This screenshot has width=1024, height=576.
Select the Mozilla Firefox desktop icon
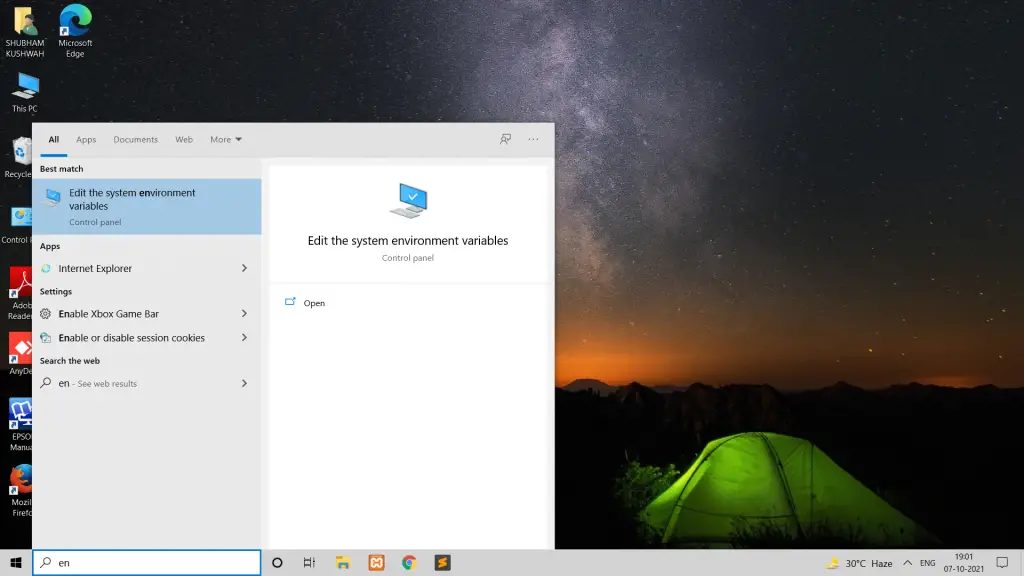pos(20,490)
